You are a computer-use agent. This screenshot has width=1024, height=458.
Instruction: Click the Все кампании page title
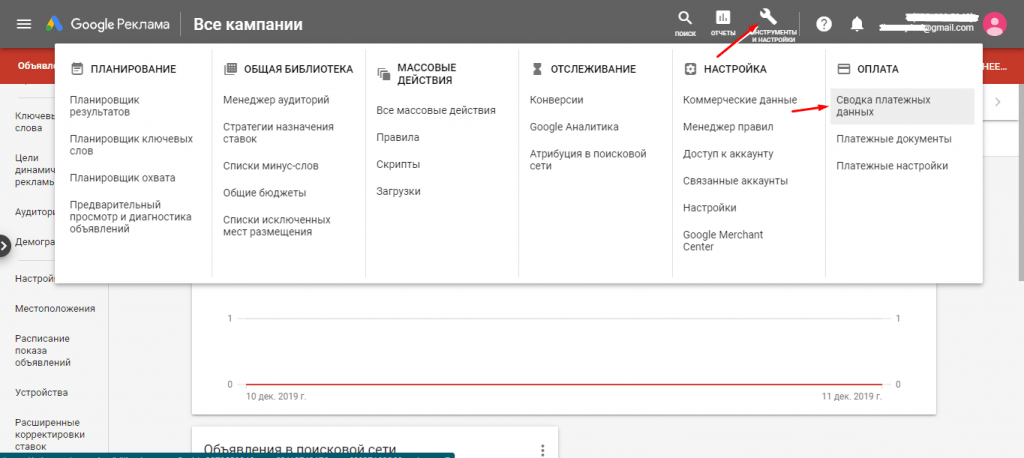[x=248, y=25]
